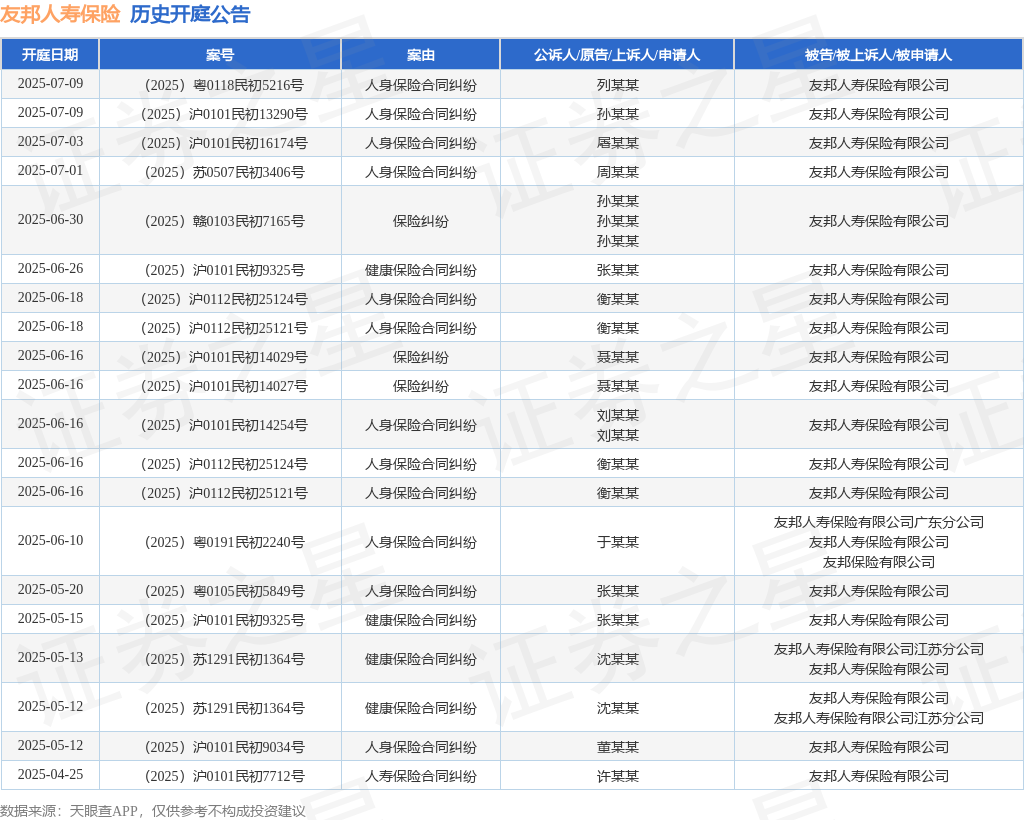
Task: Select the 案号 column header
Action: point(220,55)
